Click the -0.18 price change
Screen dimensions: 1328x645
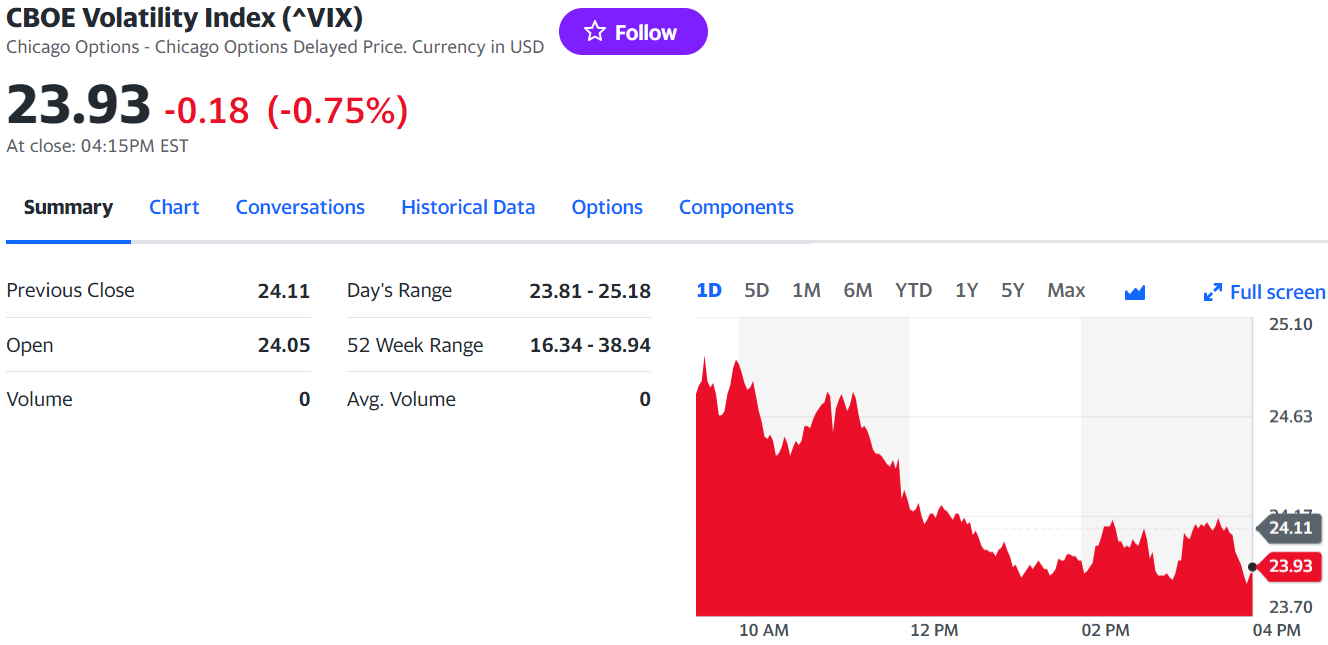click(x=206, y=110)
